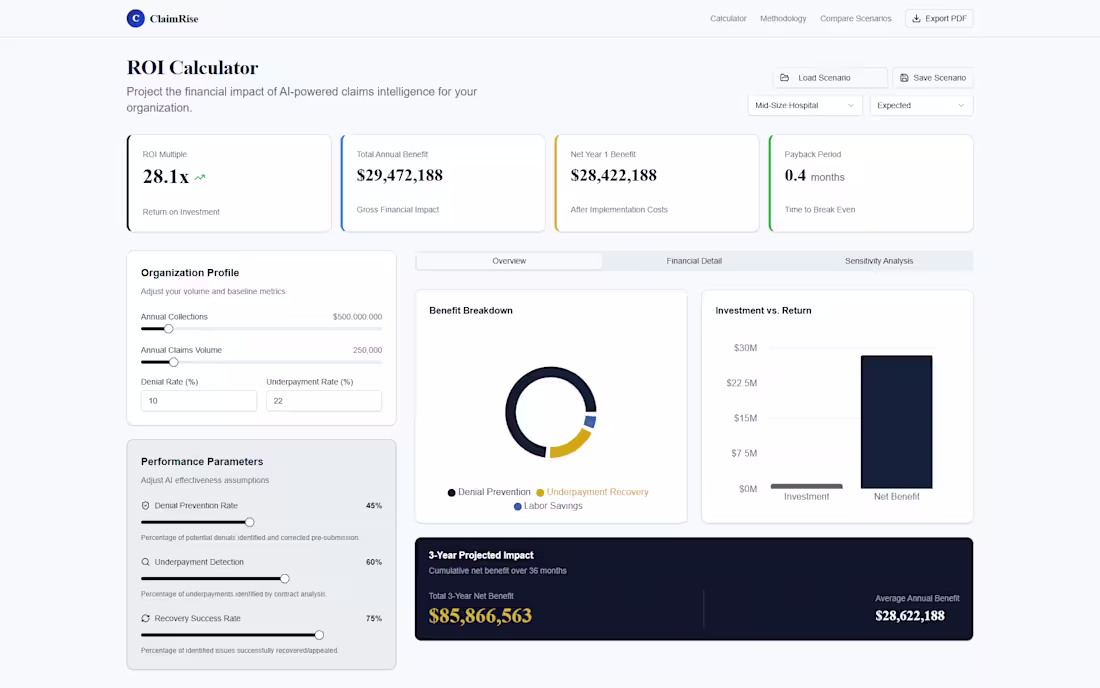Click the 75% Recovery Success Rate value
Image resolution: width=1100 pixels, height=688 pixels.
click(x=374, y=619)
